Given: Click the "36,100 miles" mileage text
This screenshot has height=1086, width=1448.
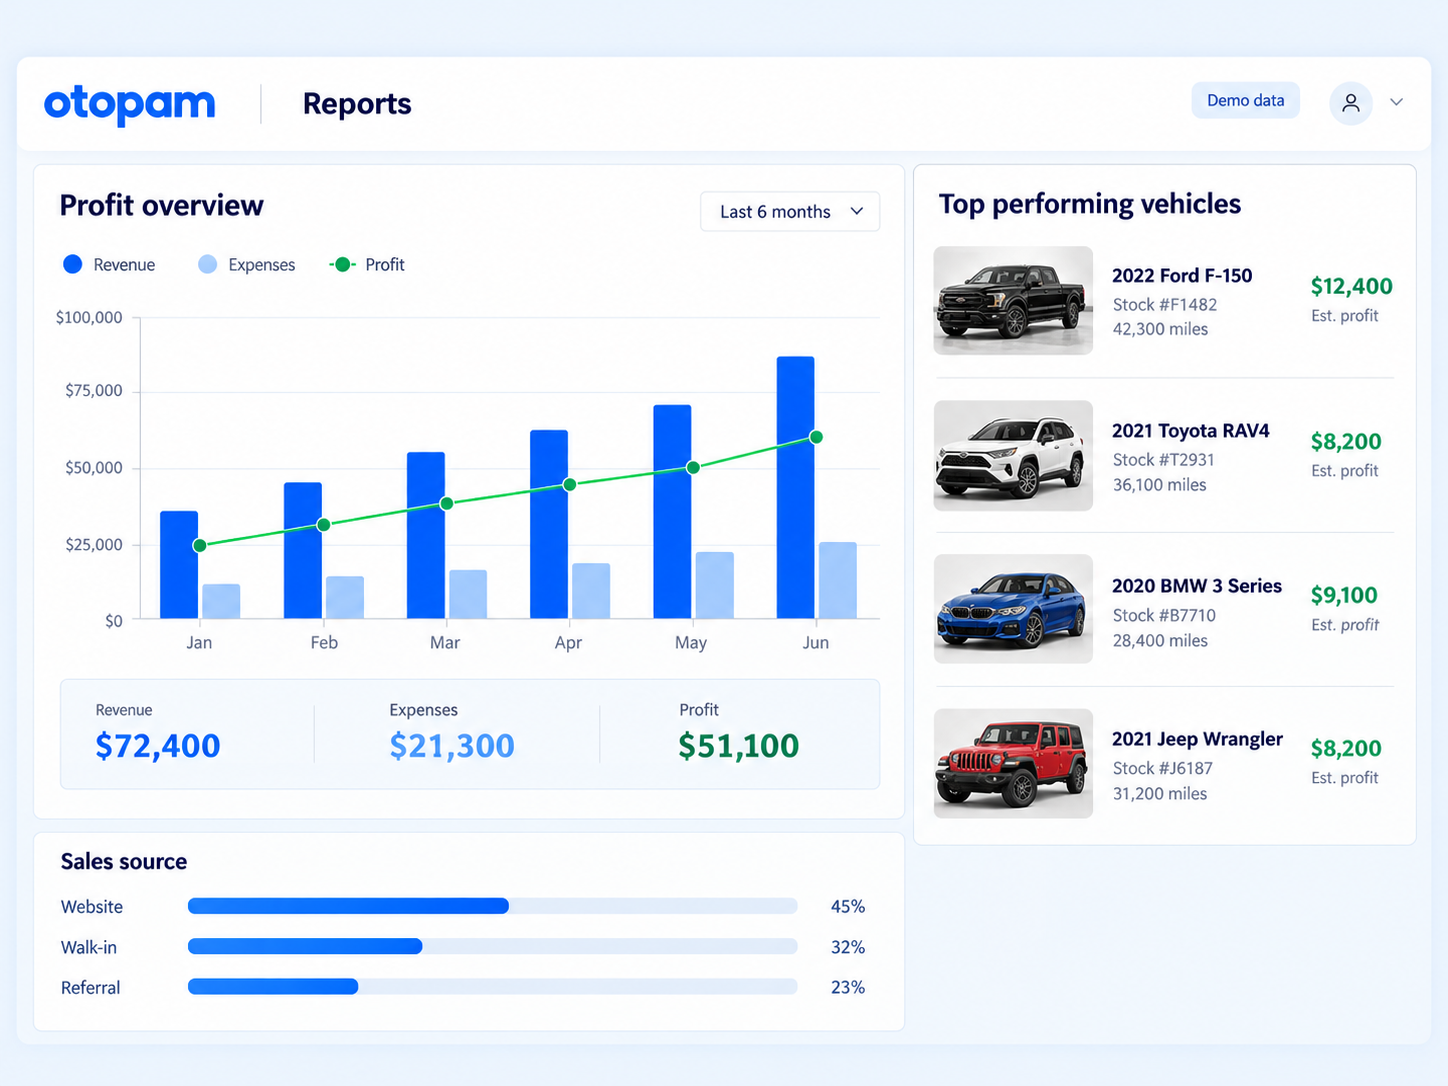Looking at the screenshot, I should (x=1160, y=485).
